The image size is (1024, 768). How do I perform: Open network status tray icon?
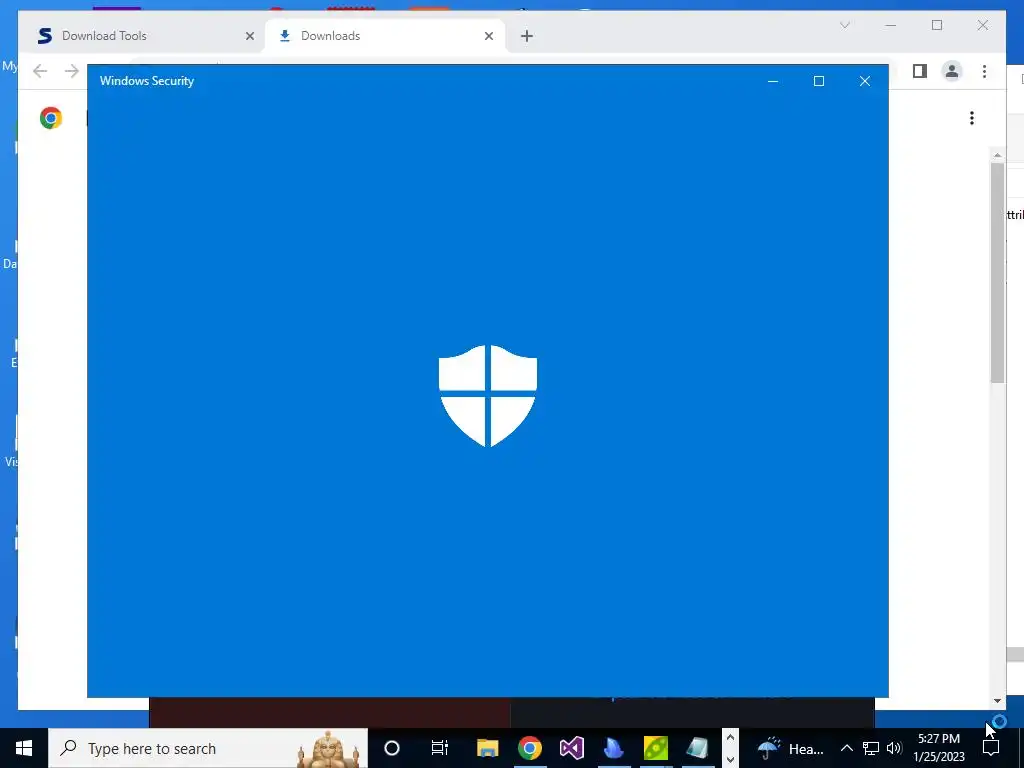pyautogui.click(x=871, y=748)
